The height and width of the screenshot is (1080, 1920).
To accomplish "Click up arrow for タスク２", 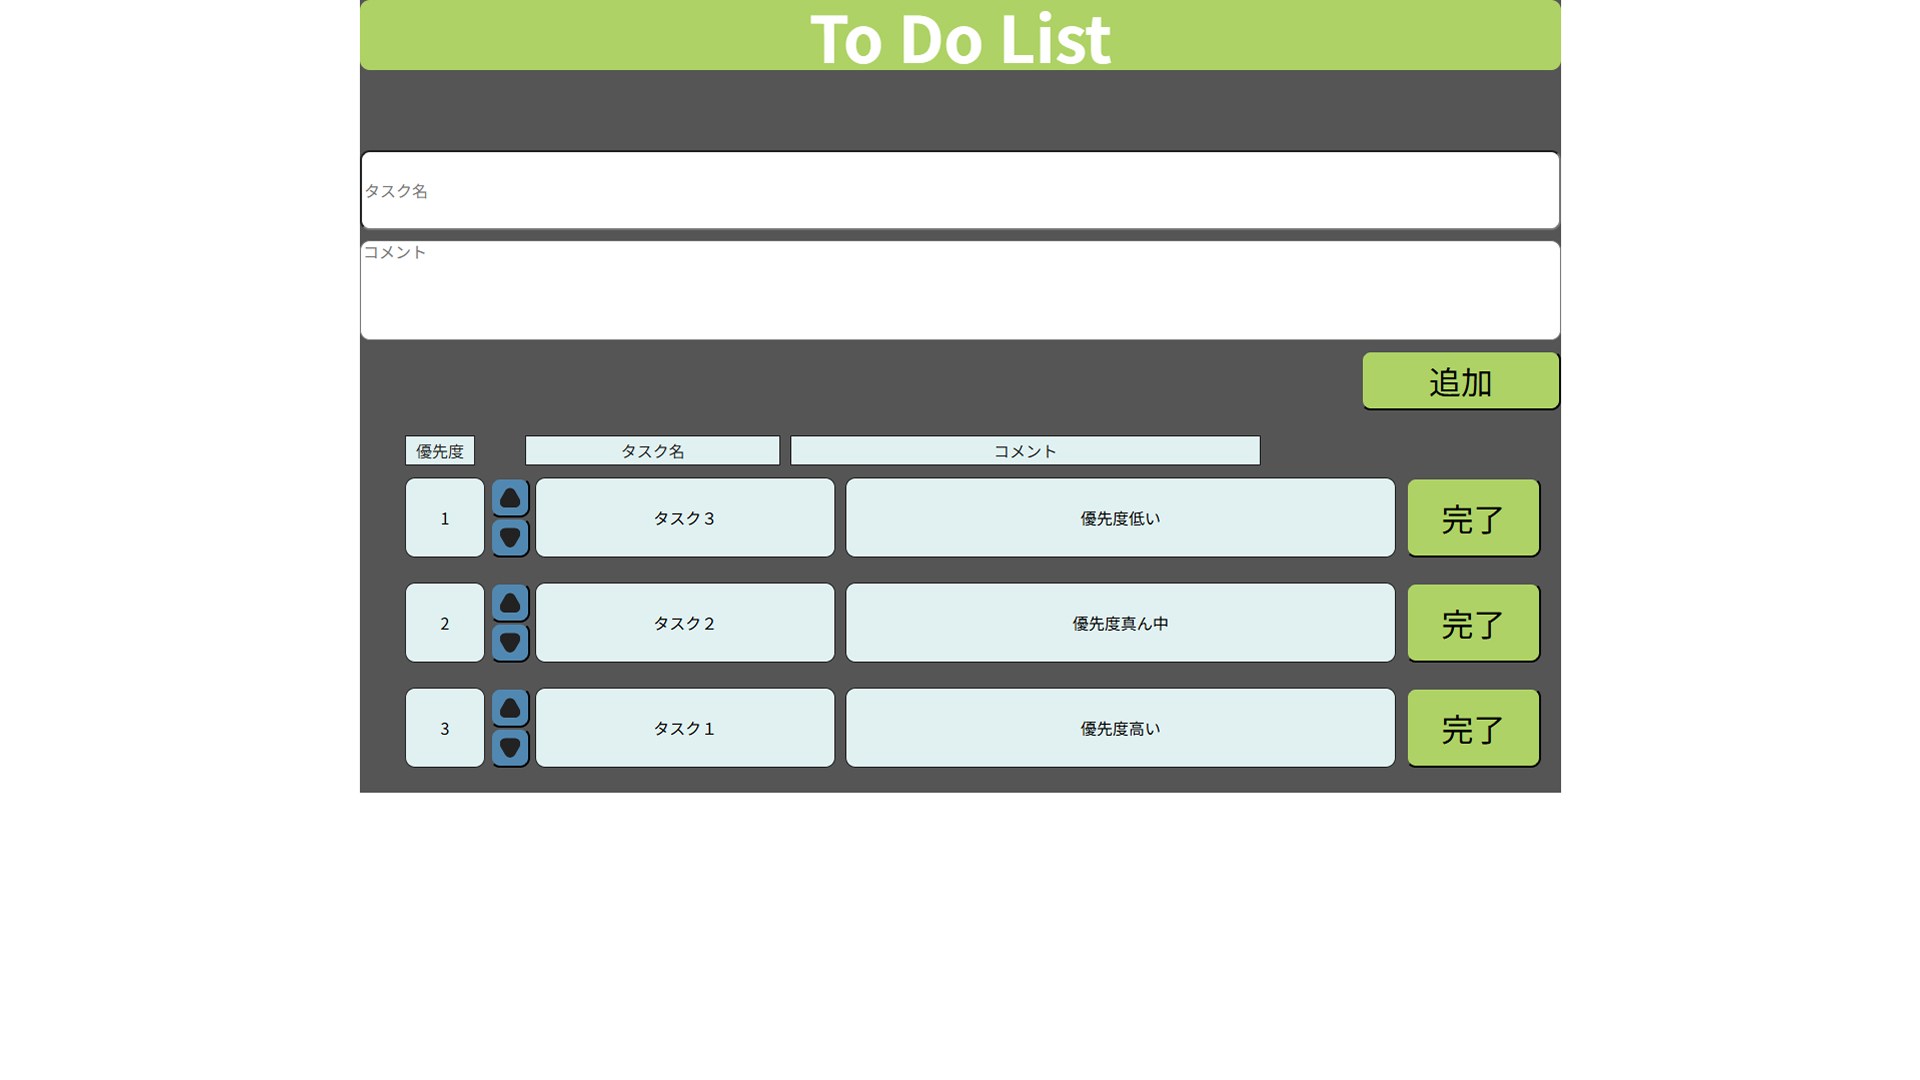I will pos(510,603).
